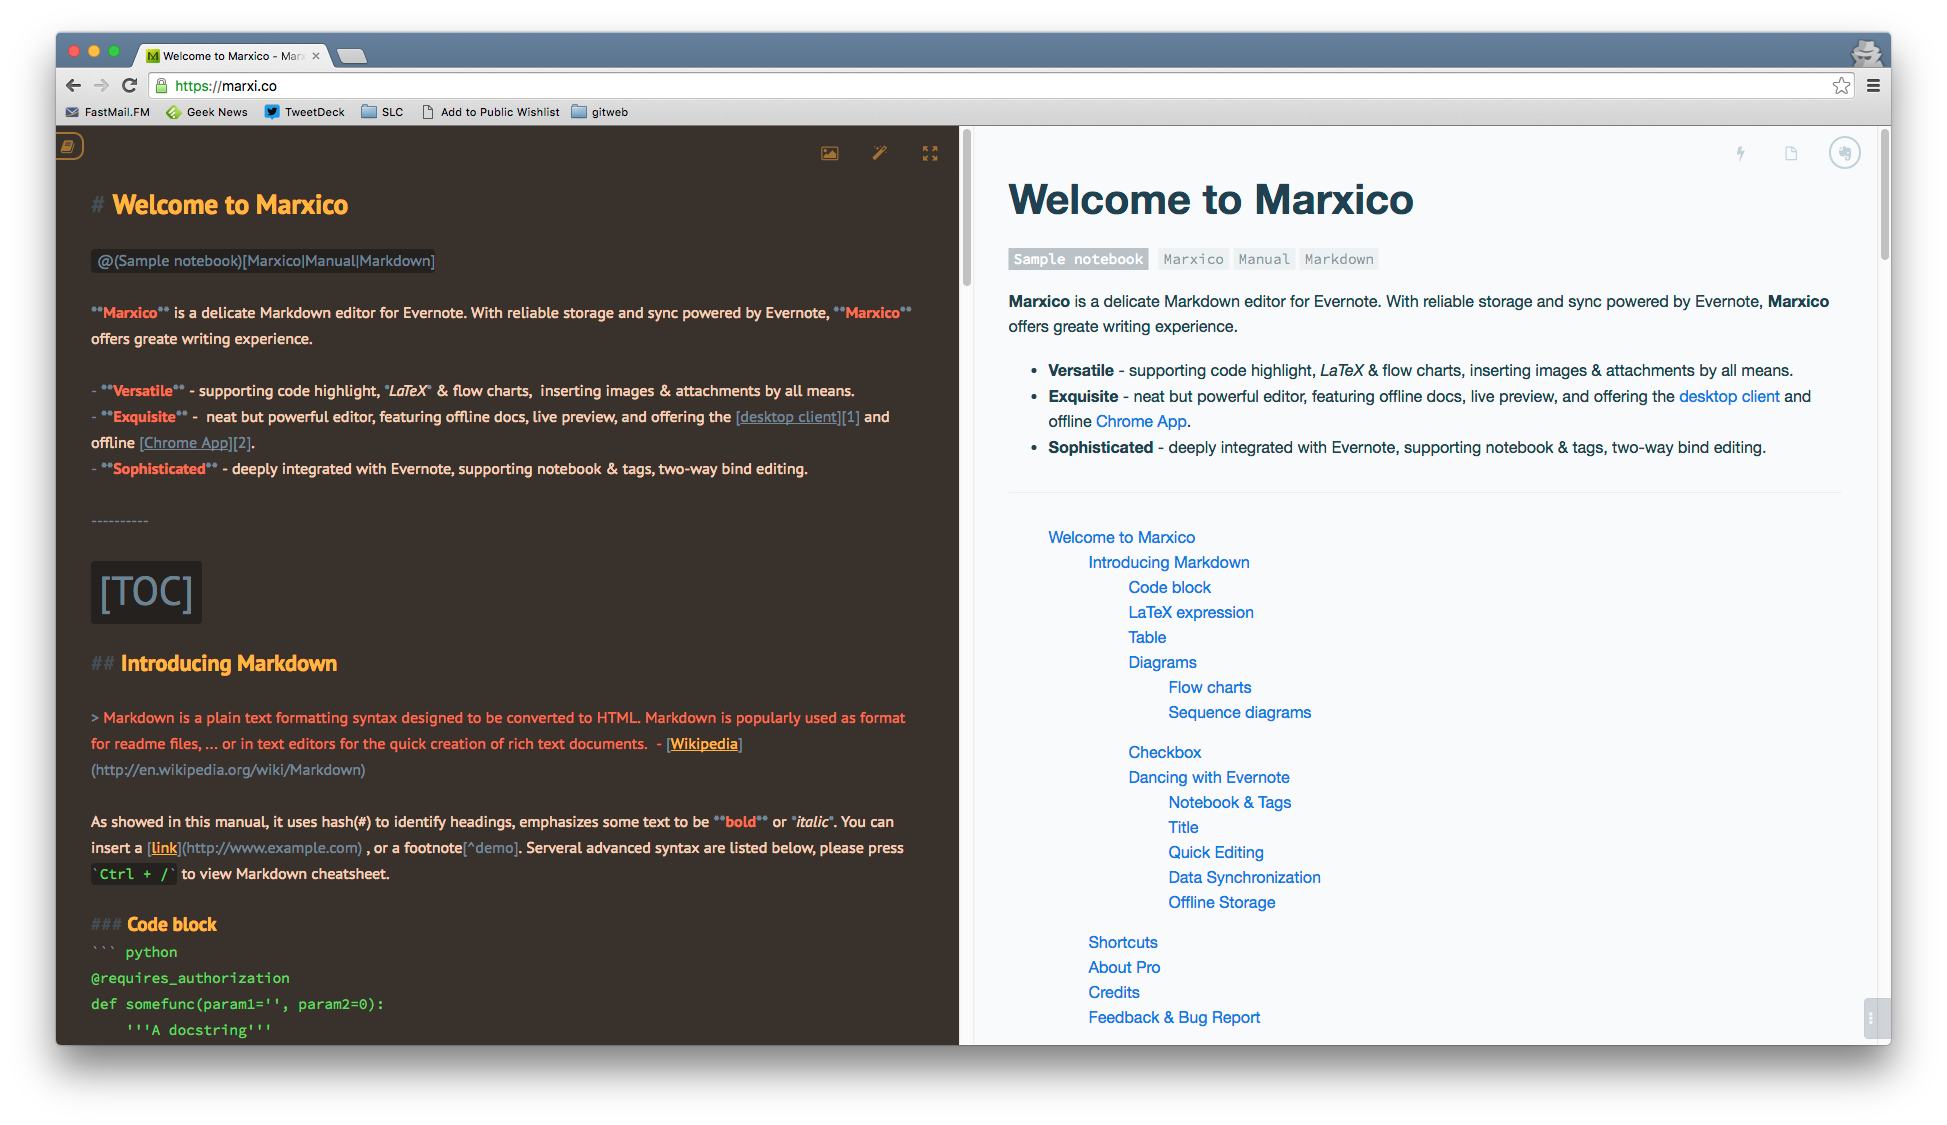The width and height of the screenshot is (1947, 1125).
Task: Go to About Pro TOC entry
Action: click(1124, 967)
